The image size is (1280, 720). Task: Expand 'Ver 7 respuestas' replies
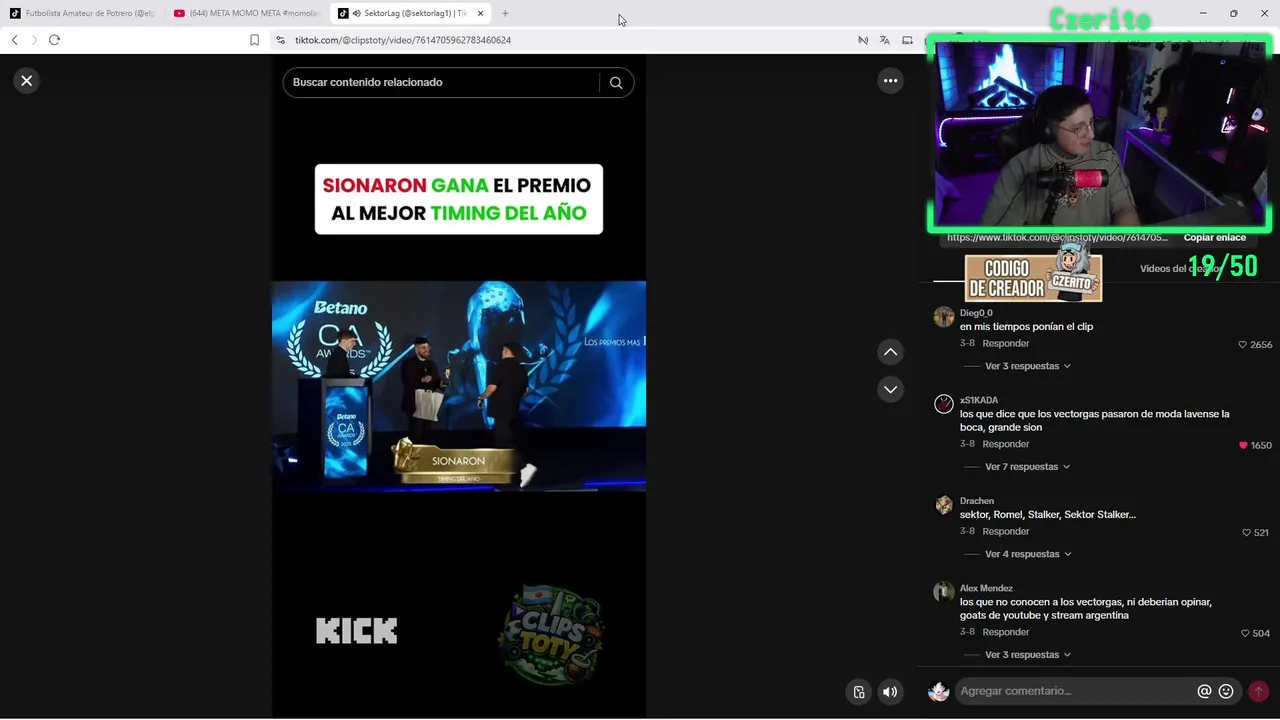[x=1028, y=467]
